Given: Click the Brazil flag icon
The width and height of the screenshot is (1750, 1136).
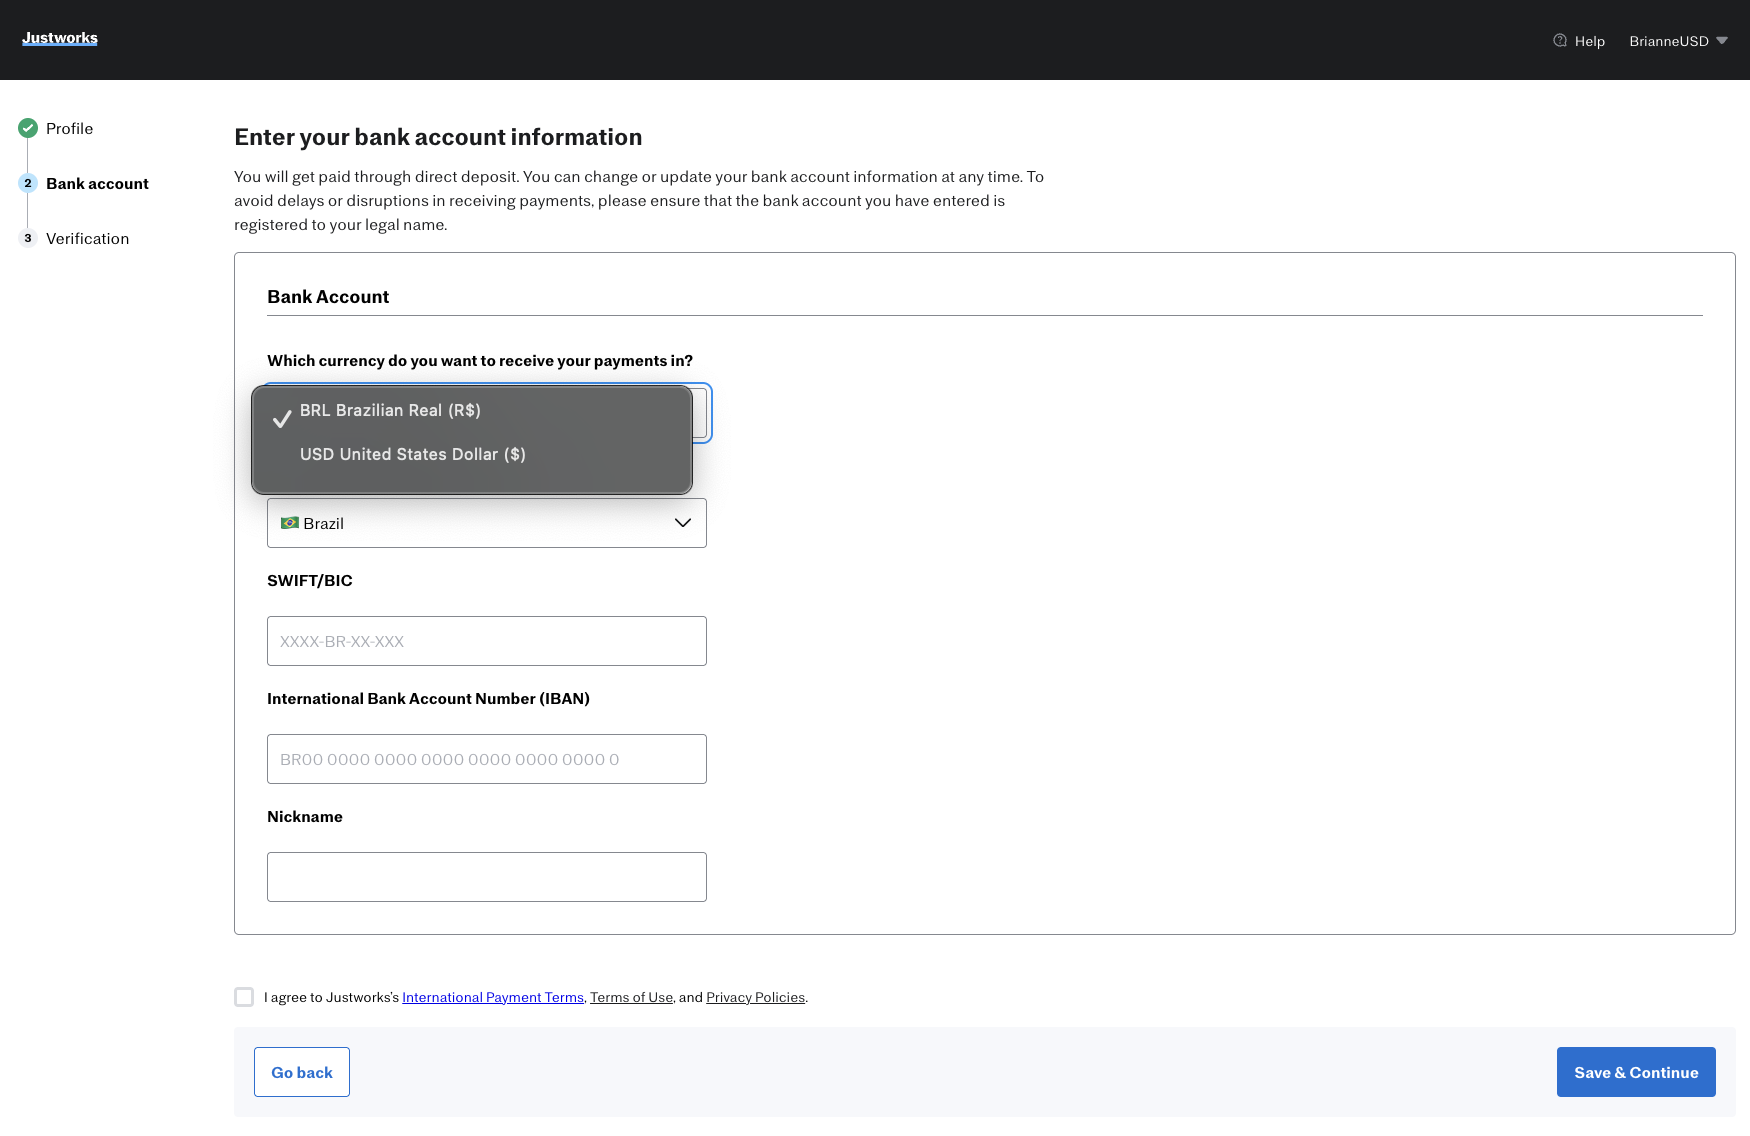Looking at the screenshot, I should (x=290, y=523).
